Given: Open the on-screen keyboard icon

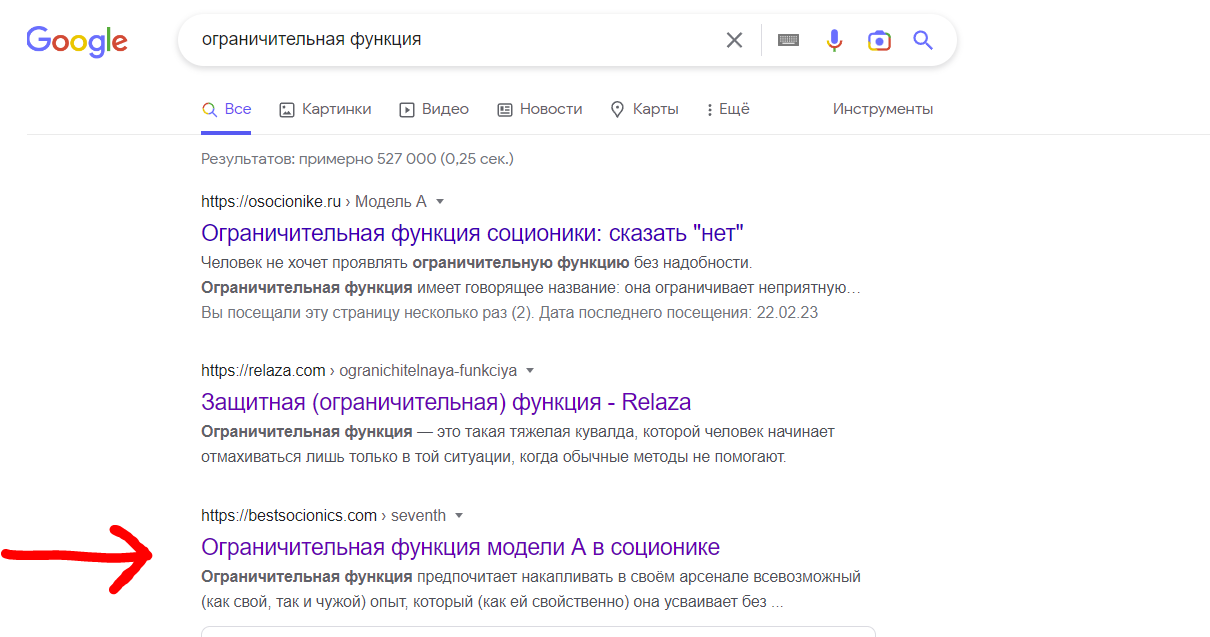Looking at the screenshot, I should click(x=788, y=40).
